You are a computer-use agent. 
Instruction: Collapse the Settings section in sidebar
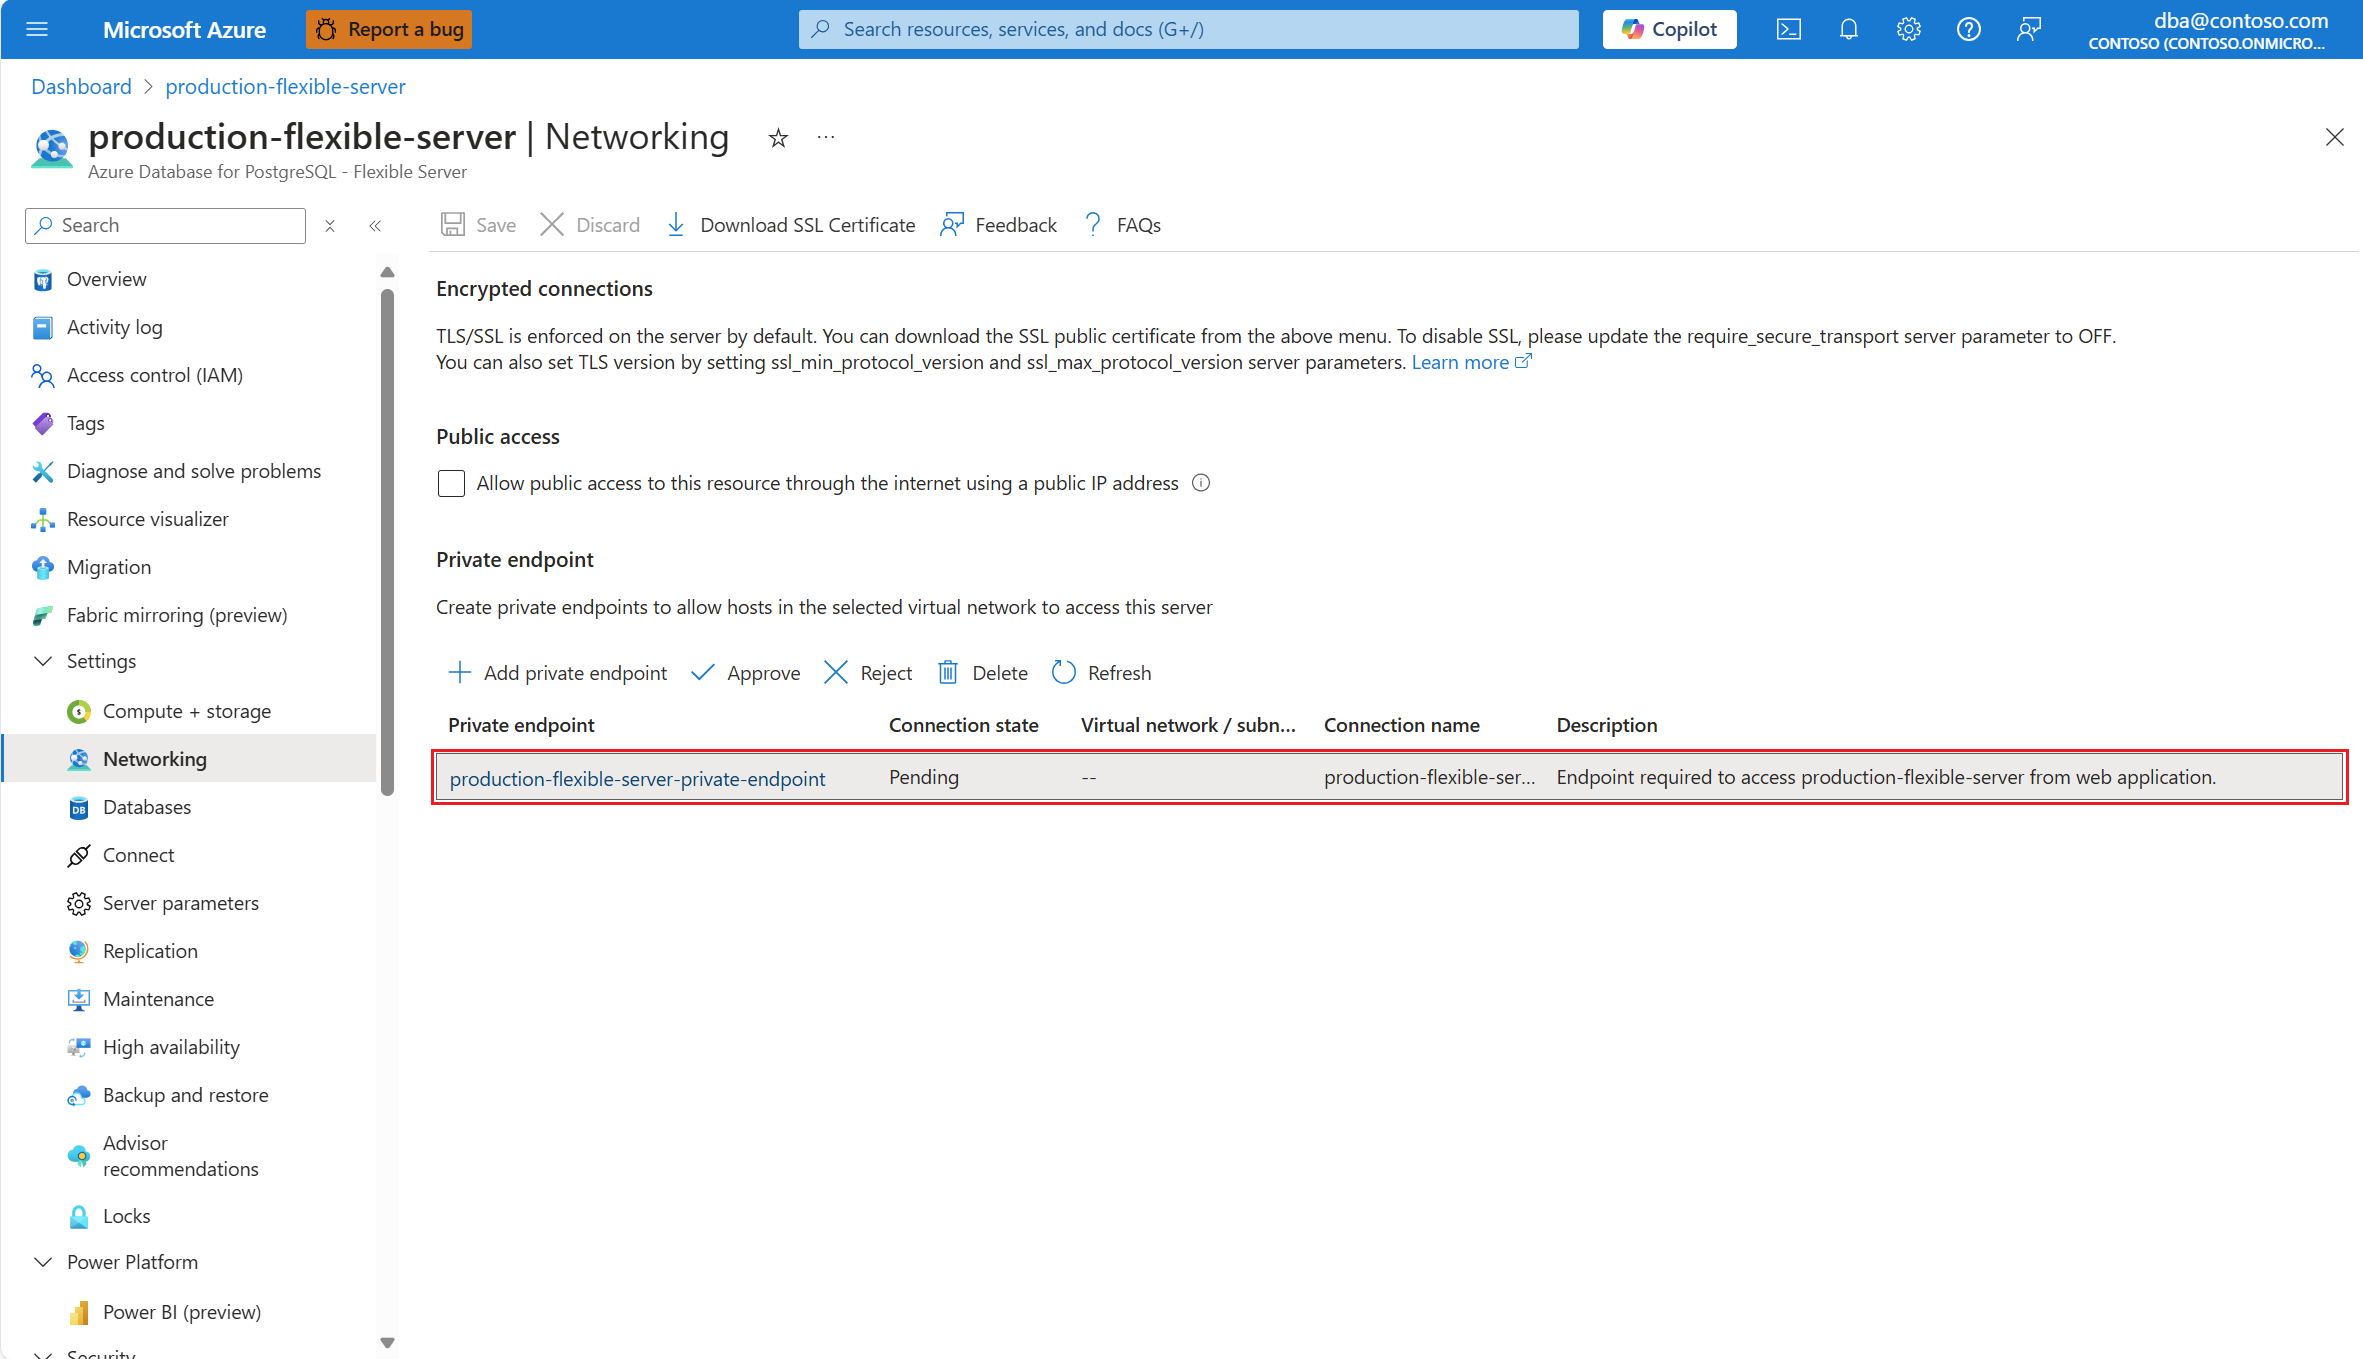[x=43, y=661]
